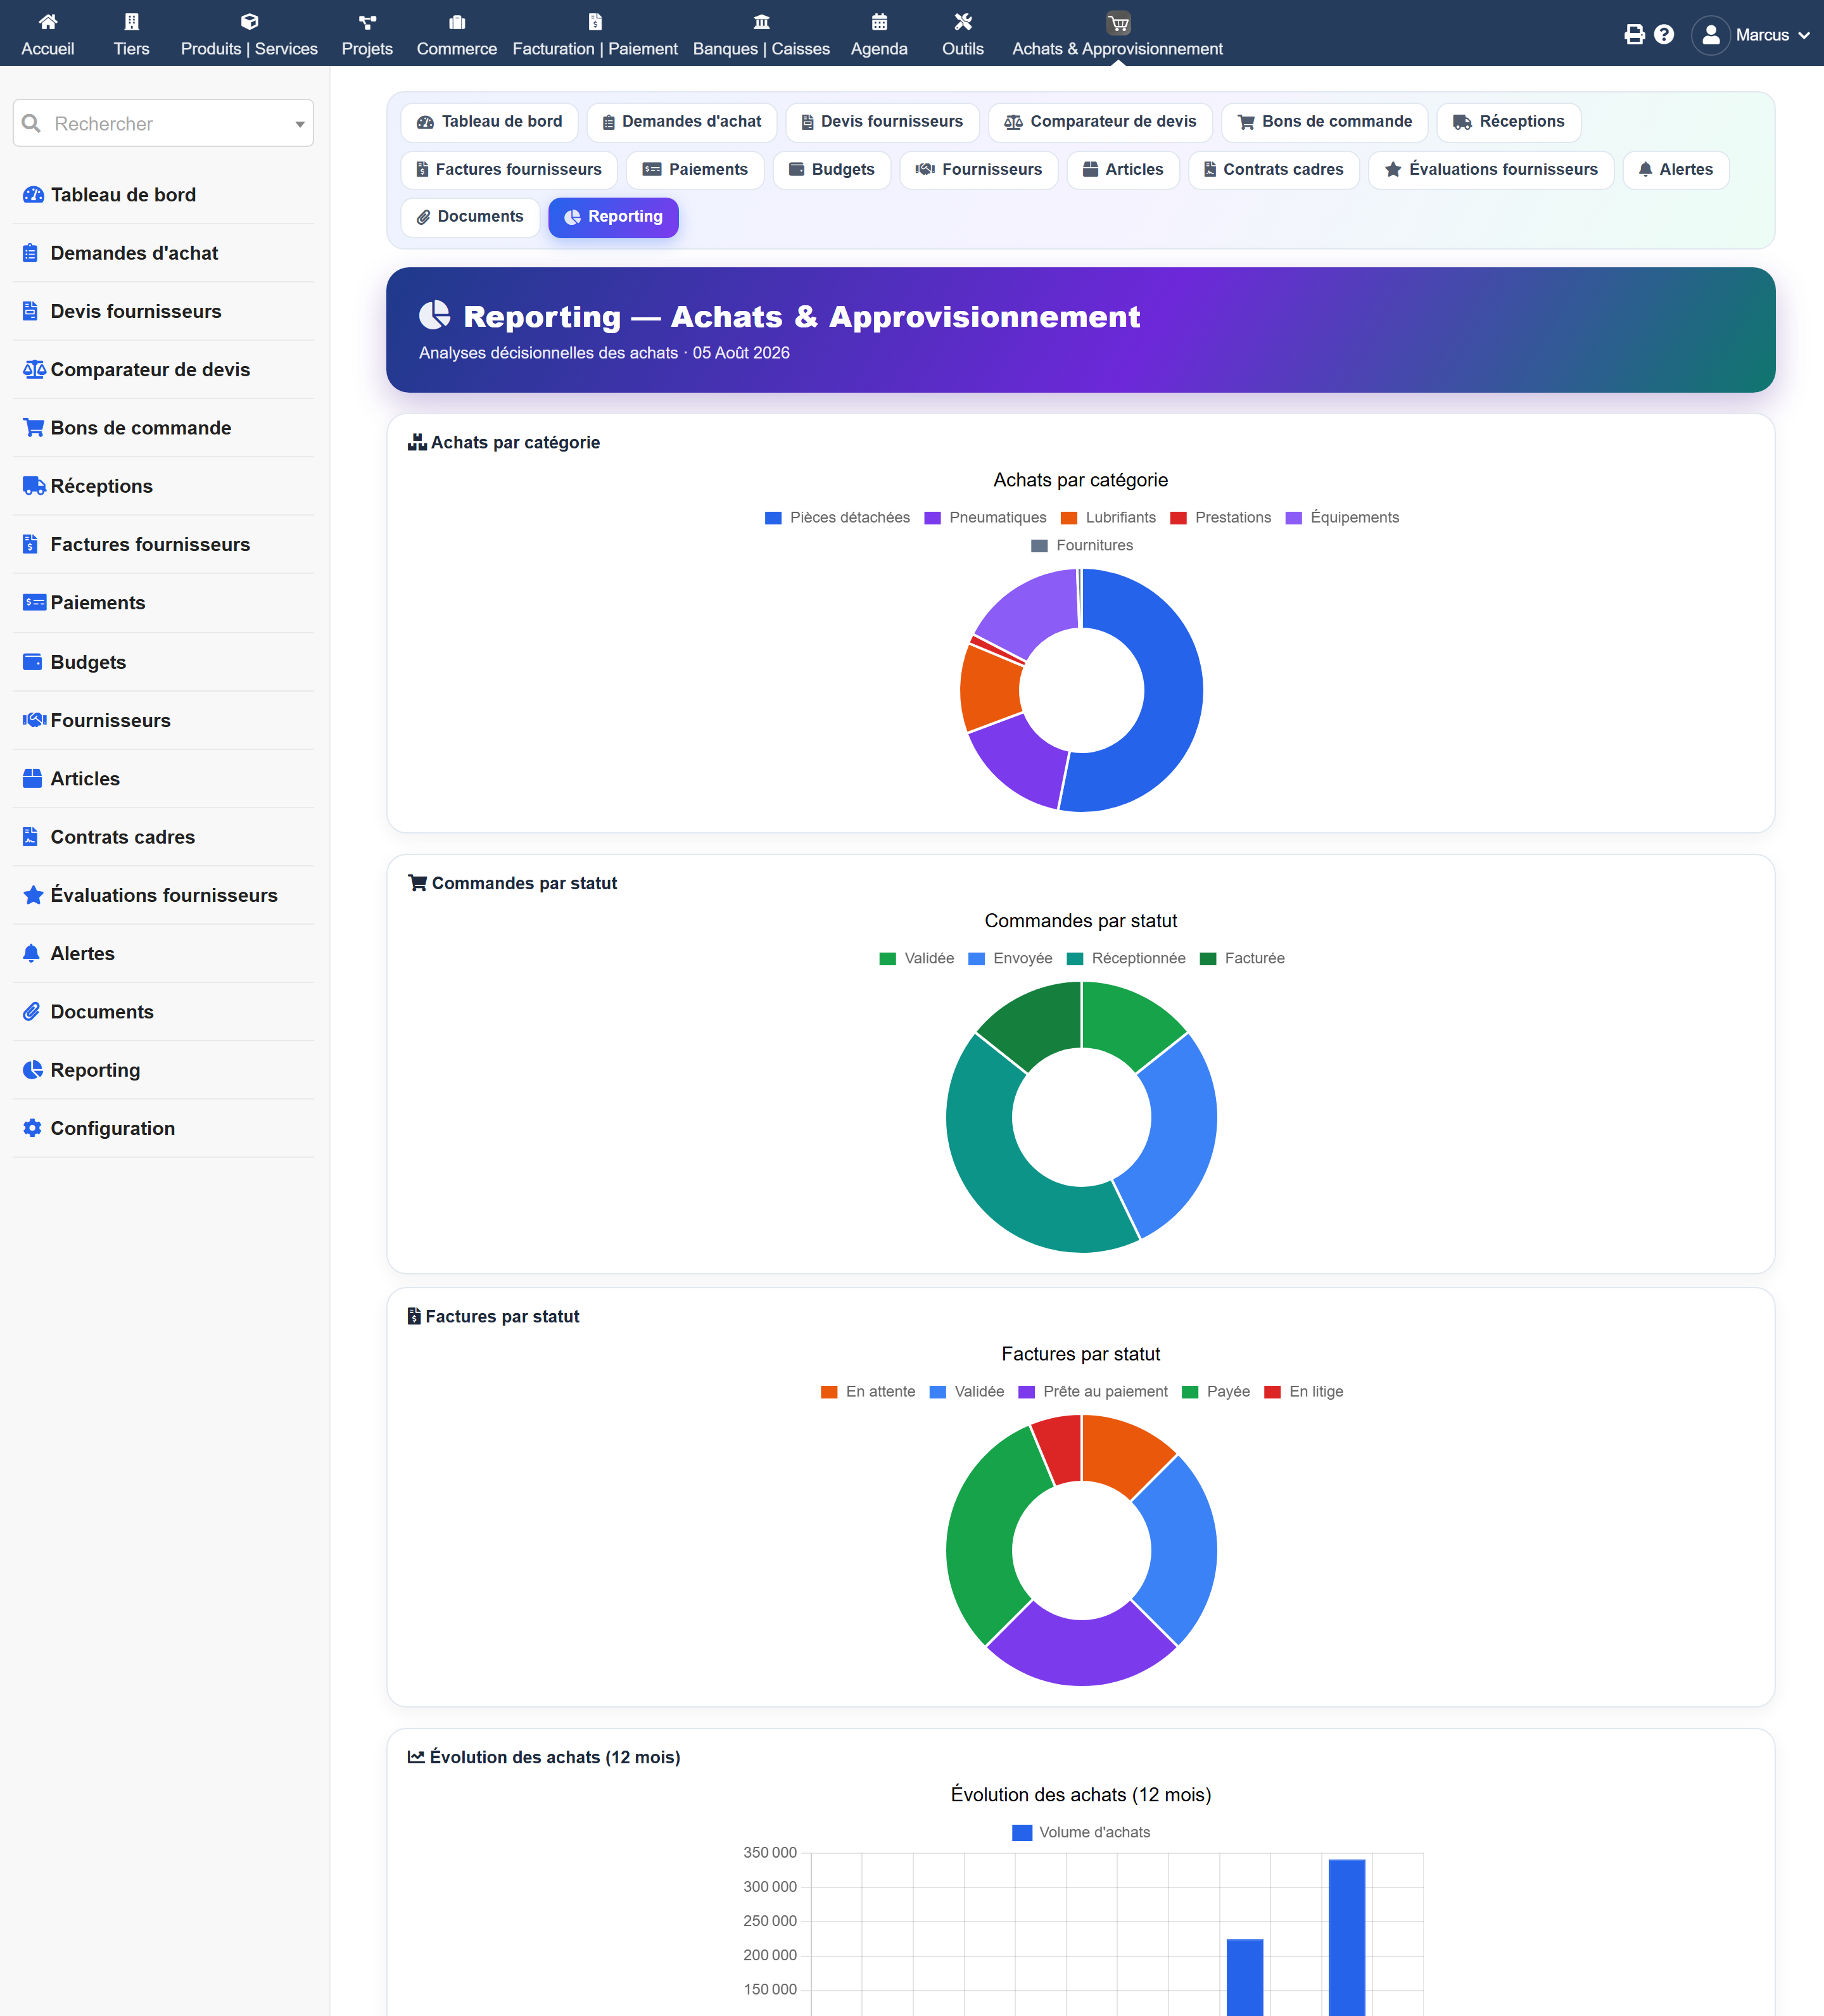Toggle Réceptionnée legend in Commandes chart
This screenshot has height=2016, width=1824.
point(1126,958)
